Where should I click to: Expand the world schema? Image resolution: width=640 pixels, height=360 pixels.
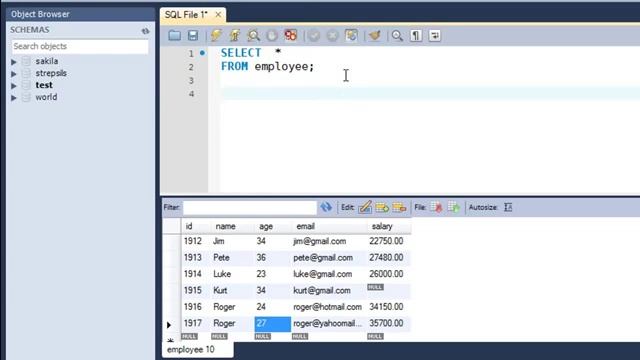(x=14, y=98)
